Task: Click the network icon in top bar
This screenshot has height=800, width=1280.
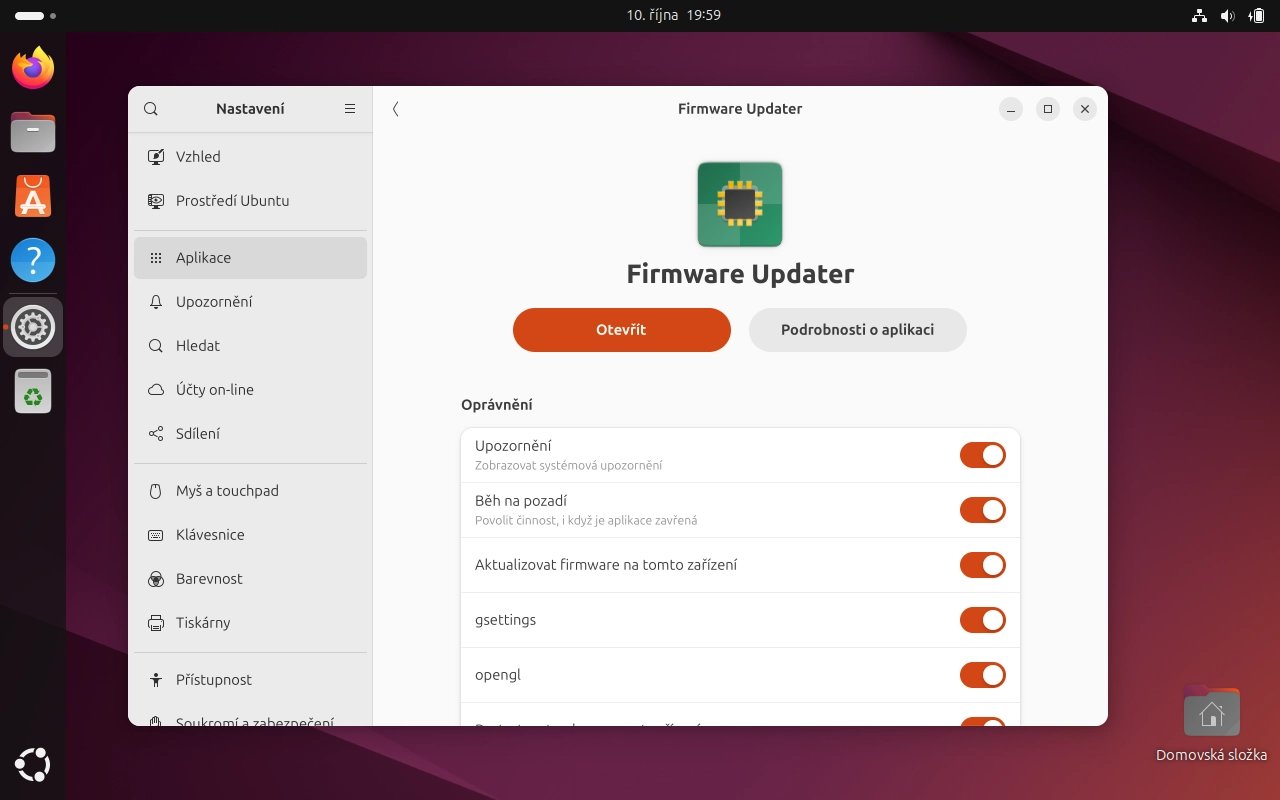Action: point(1199,15)
